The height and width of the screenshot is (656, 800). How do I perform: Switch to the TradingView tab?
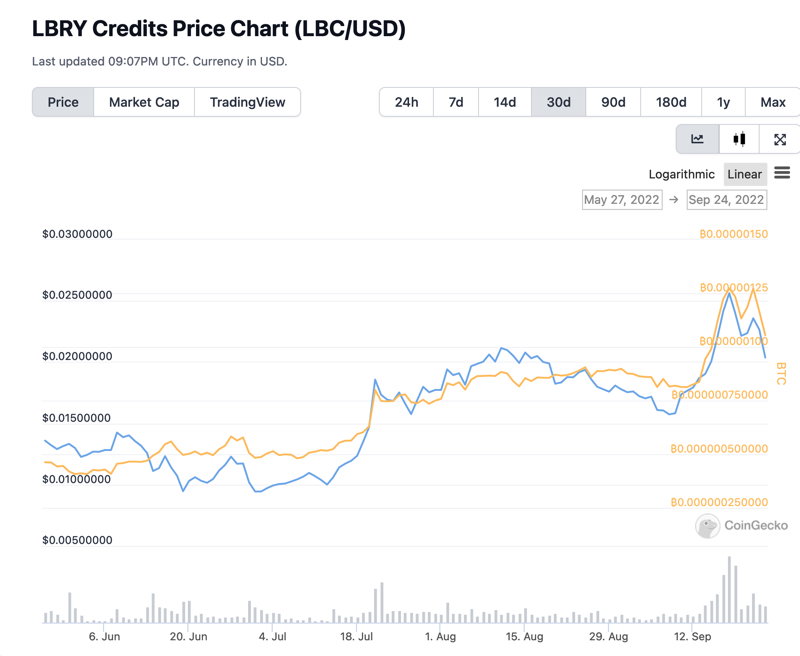point(247,102)
